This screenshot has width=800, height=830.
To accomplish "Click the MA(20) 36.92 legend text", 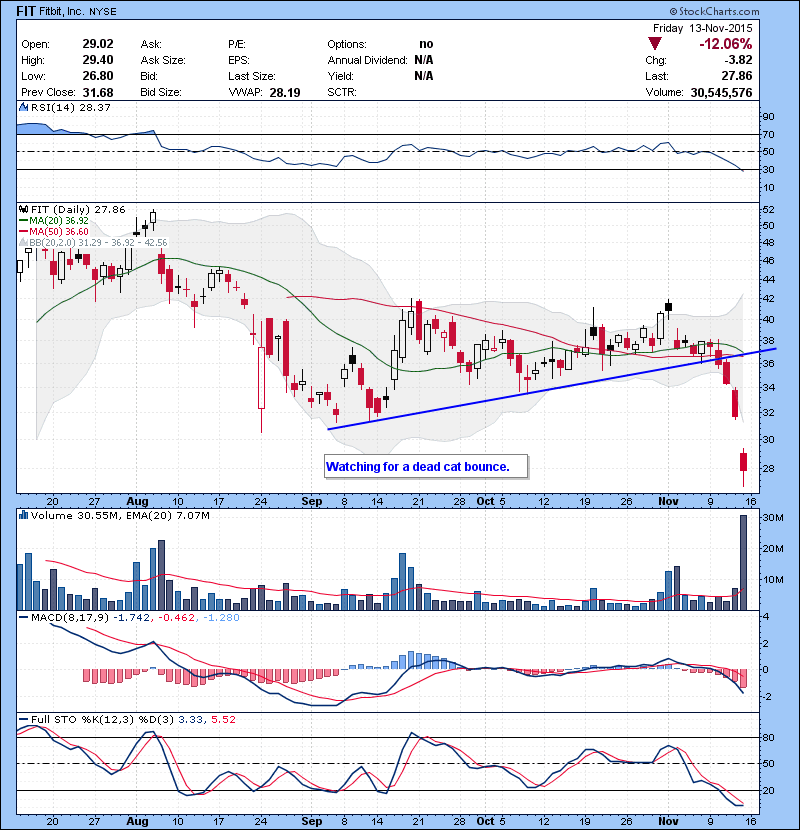I will click(59, 220).
